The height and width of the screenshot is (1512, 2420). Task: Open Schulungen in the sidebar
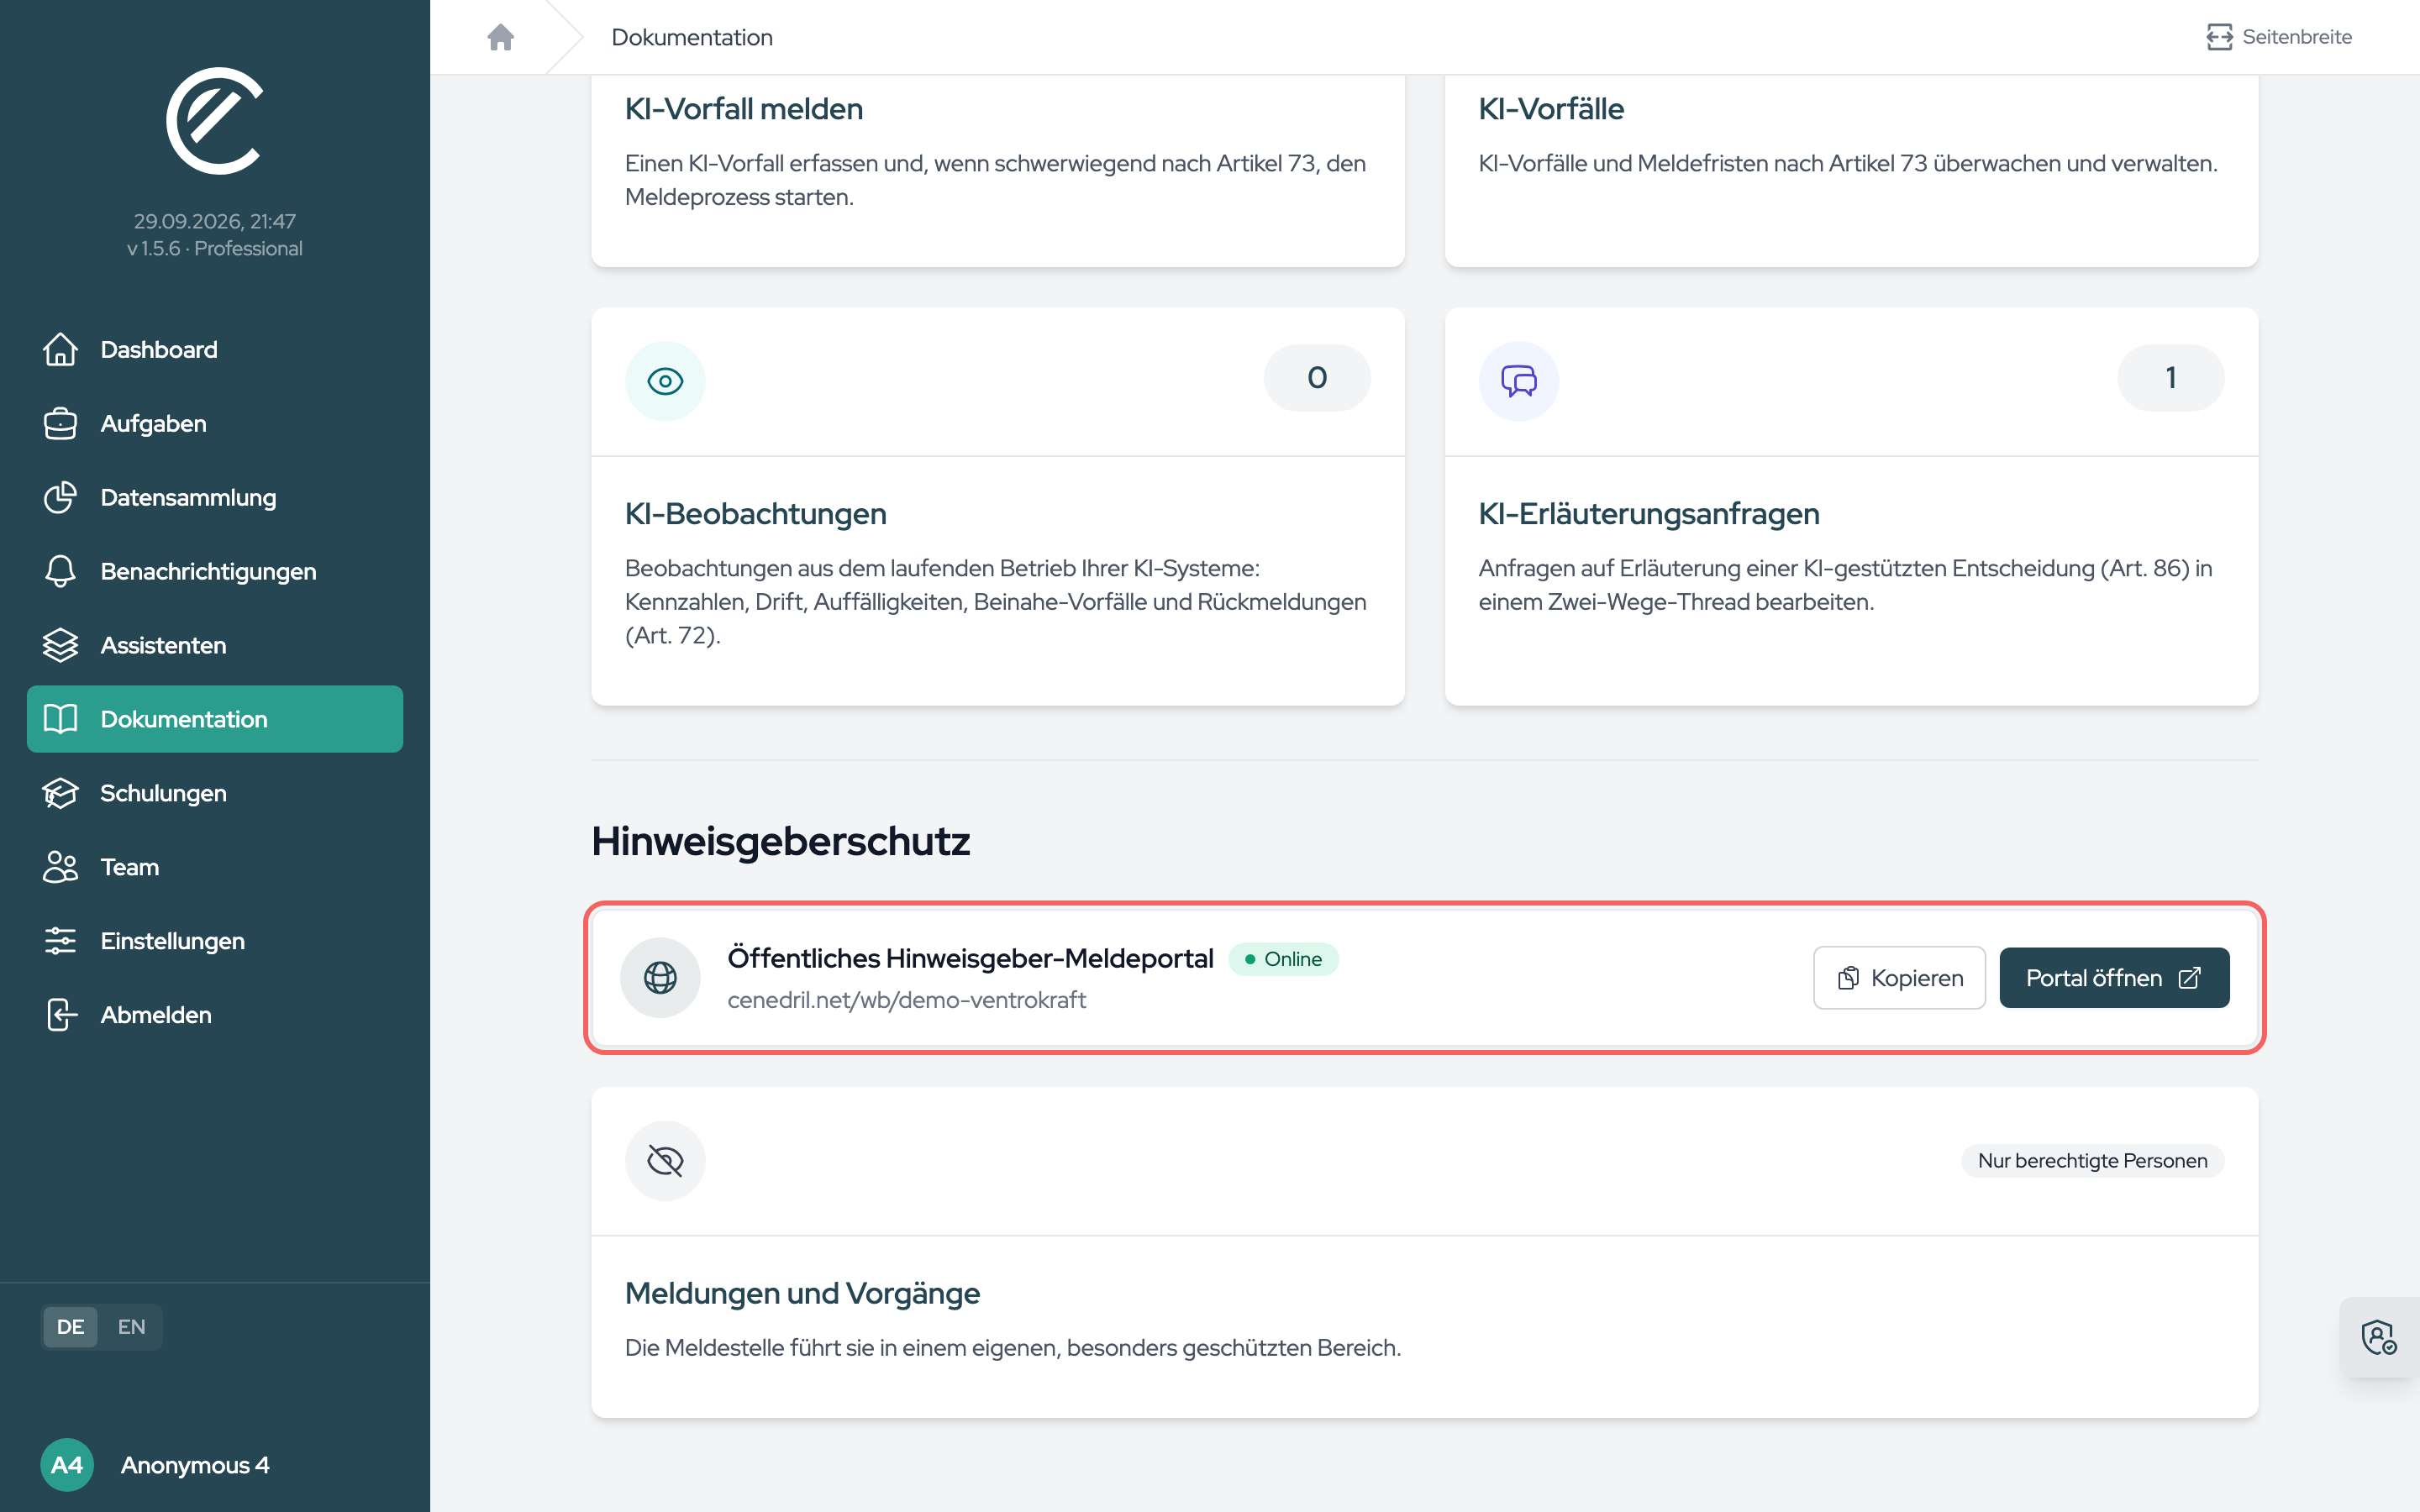click(214, 793)
